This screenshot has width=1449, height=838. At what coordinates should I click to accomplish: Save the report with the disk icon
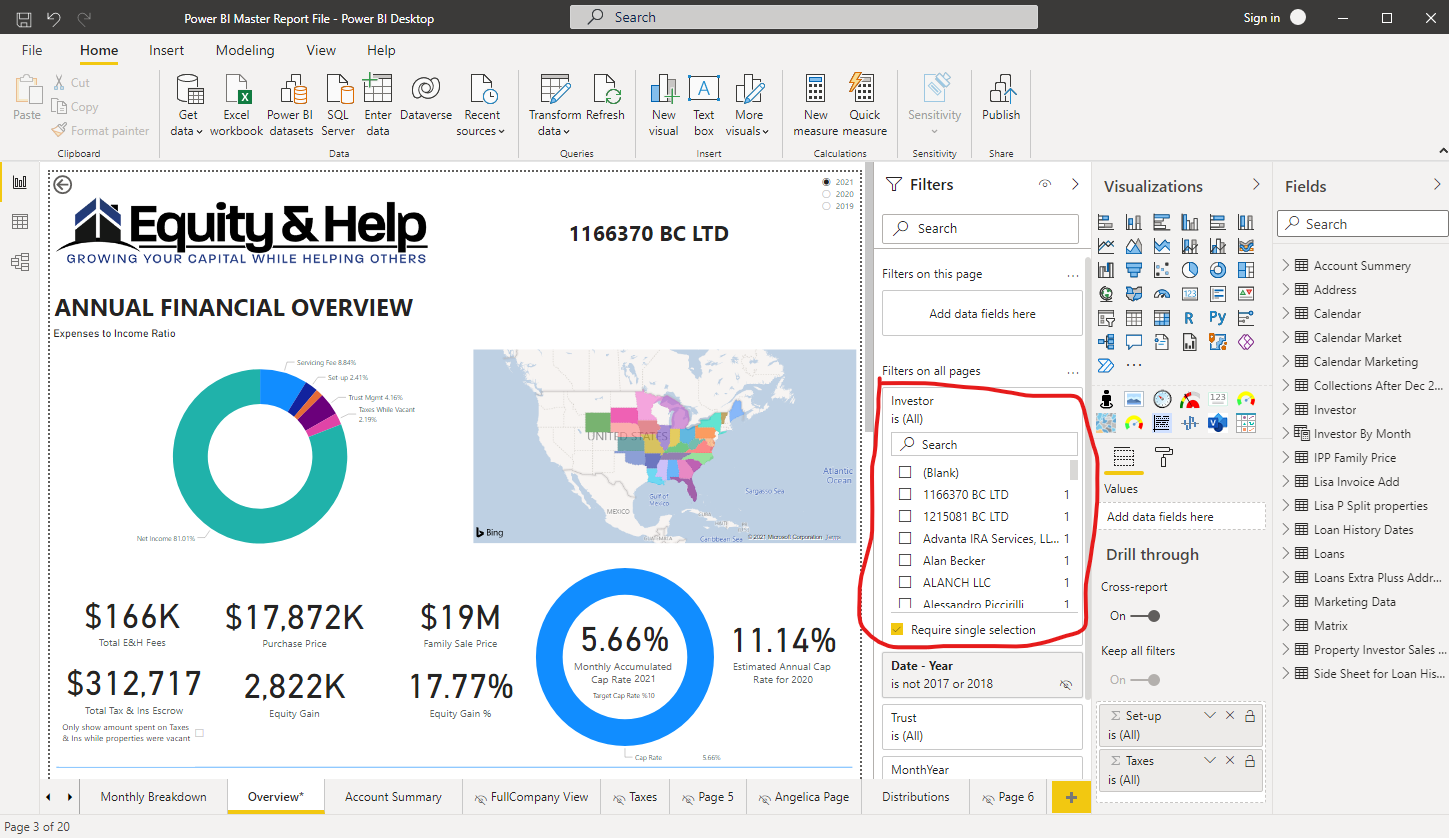pos(23,18)
